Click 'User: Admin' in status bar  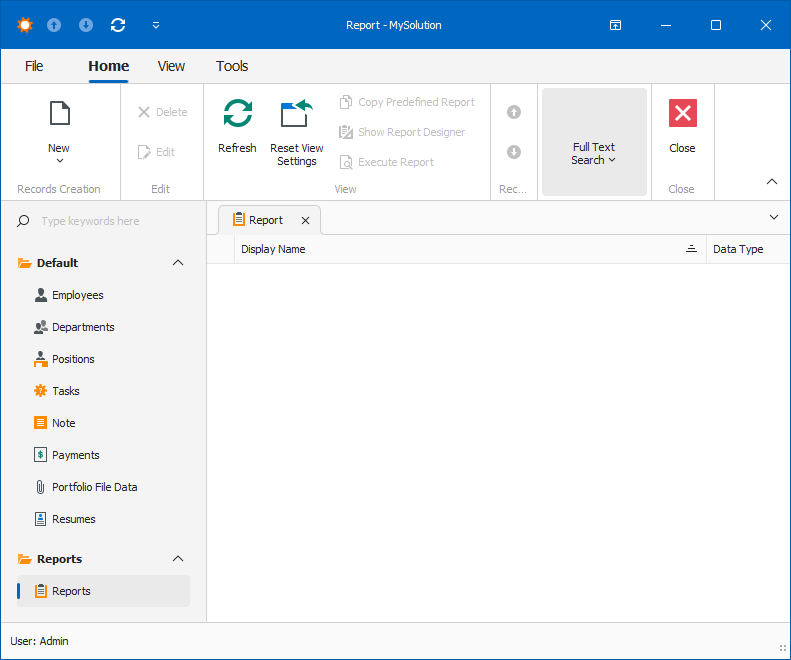point(39,641)
